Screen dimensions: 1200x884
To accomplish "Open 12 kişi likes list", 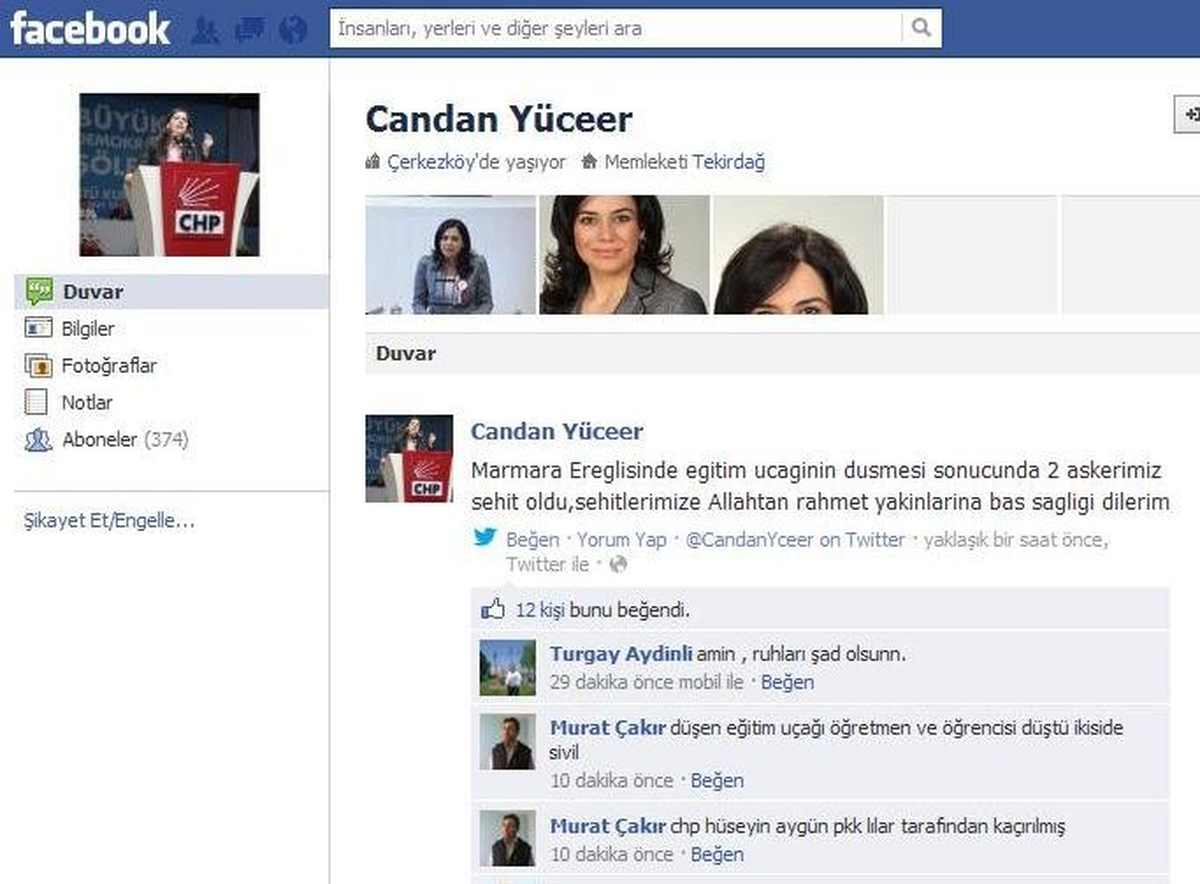I will pyautogui.click(x=540, y=610).
